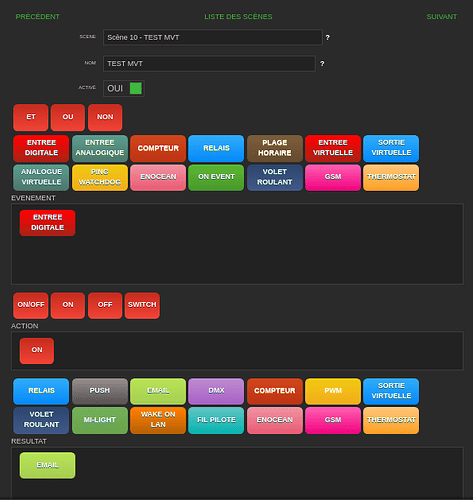Select the PLAGE HORAIRE event block
Image resolution: width=473 pixels, height=500 pixels.
(x=275, y=148)
